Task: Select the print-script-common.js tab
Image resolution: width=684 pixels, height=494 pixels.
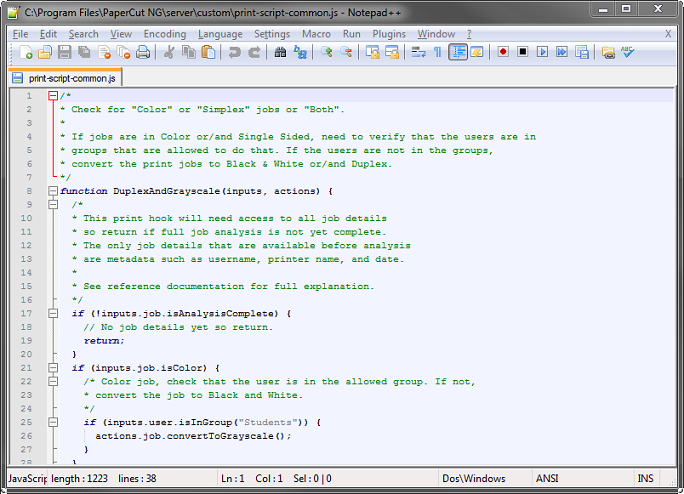Action: tap(65, 78)
